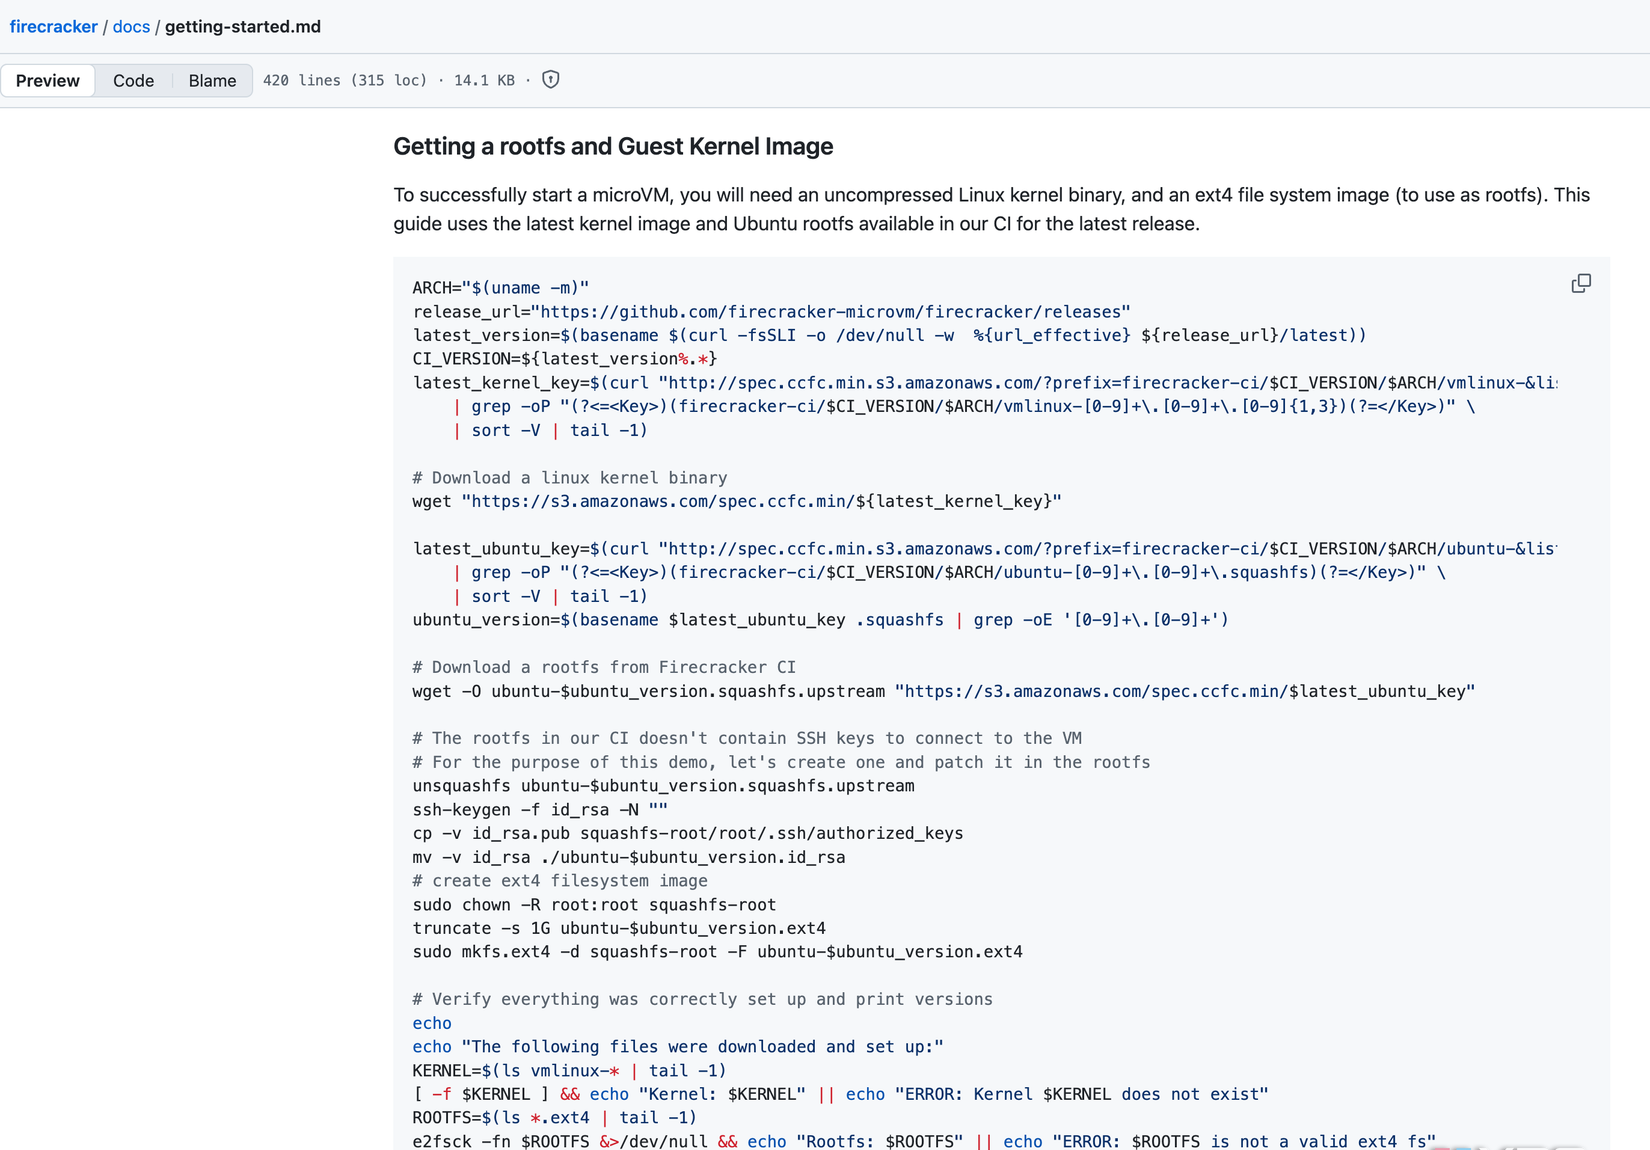Click the "Getting a rootfs and Guest Kernel Image" heading
The width and height of the screenshot is (1650, 1150).
pos(612,146)
